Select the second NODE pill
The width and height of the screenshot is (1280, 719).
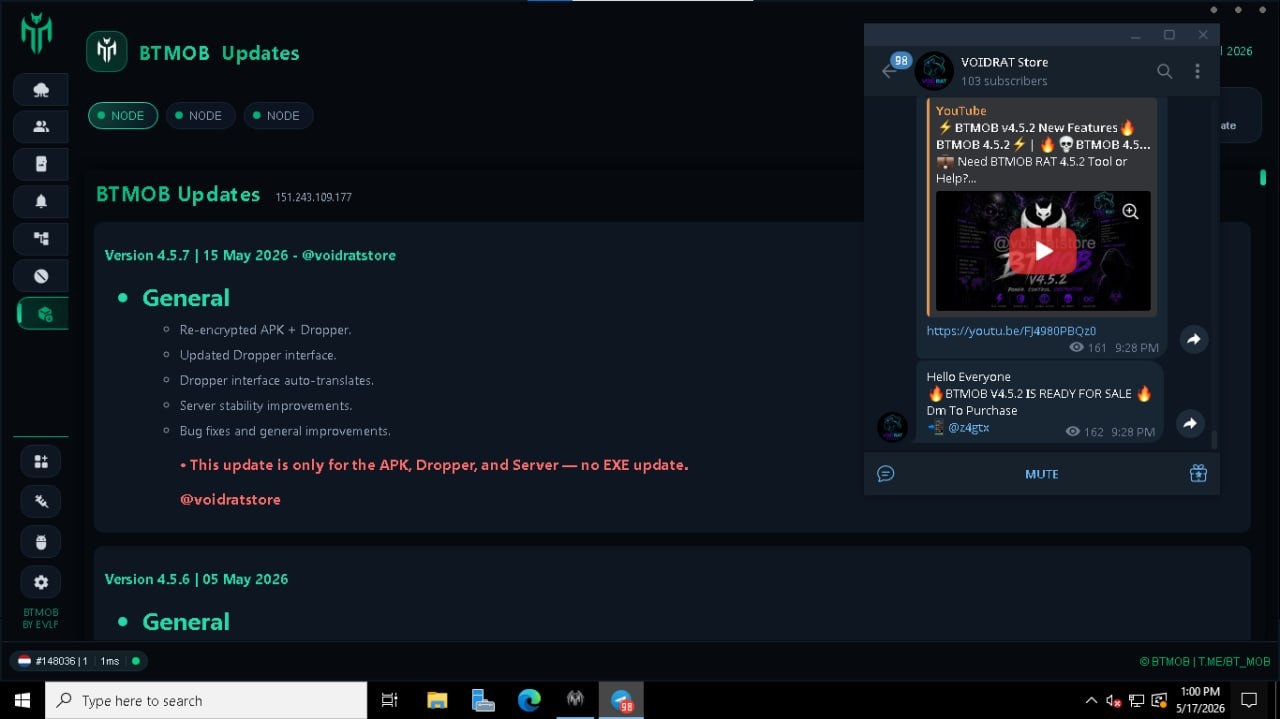(201, 116)
